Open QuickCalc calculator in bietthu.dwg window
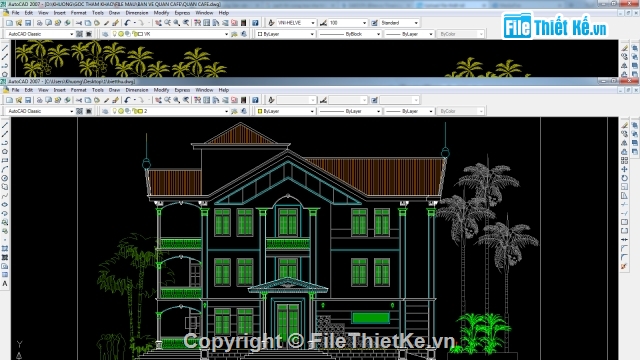The height and width of the screenshot is (360, 640). pyautogui.click(x=244, y=100)
